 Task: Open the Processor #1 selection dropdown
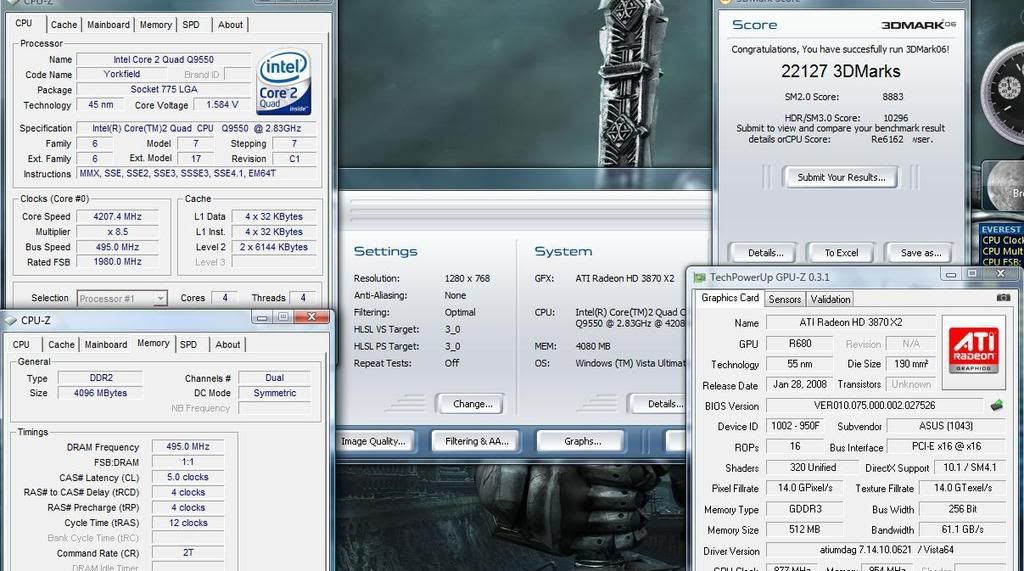click(122, 299)
